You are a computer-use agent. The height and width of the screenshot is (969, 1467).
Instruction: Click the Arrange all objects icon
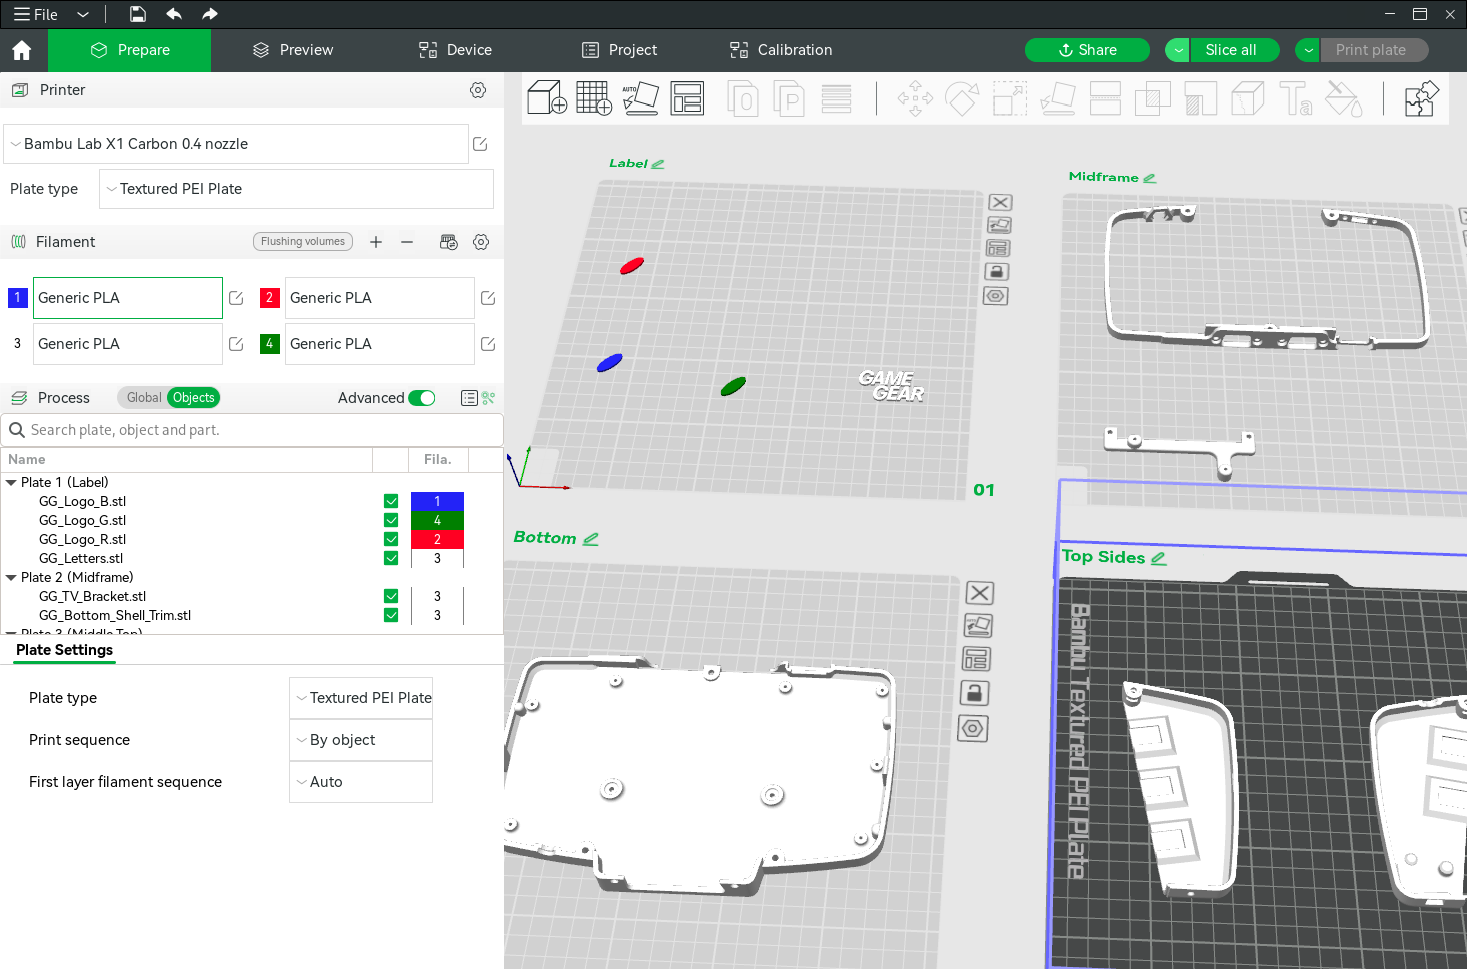[687, 98]
